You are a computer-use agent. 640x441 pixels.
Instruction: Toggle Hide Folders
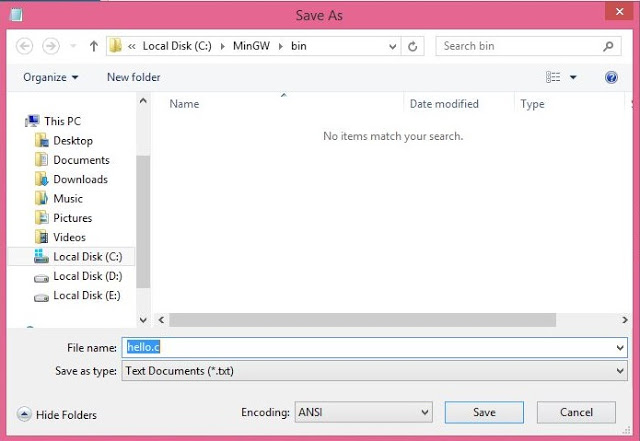(57, 414)
